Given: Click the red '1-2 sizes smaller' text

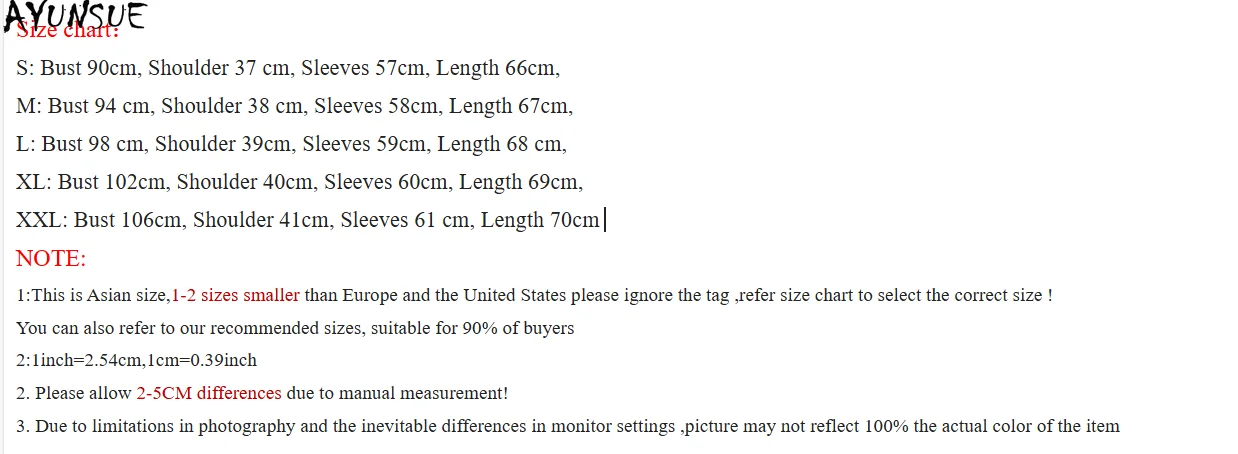Looking at the screenshot, I should coord(235,296).
